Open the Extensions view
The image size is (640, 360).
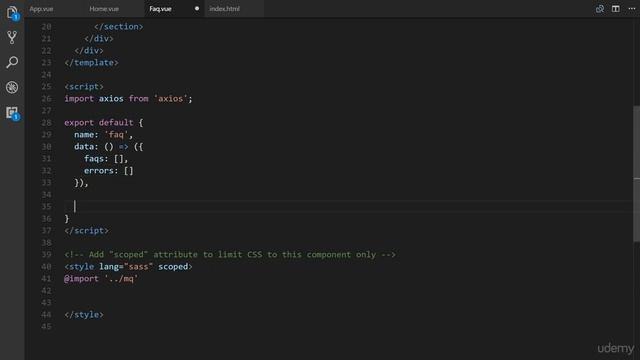[x=12, y=113]
